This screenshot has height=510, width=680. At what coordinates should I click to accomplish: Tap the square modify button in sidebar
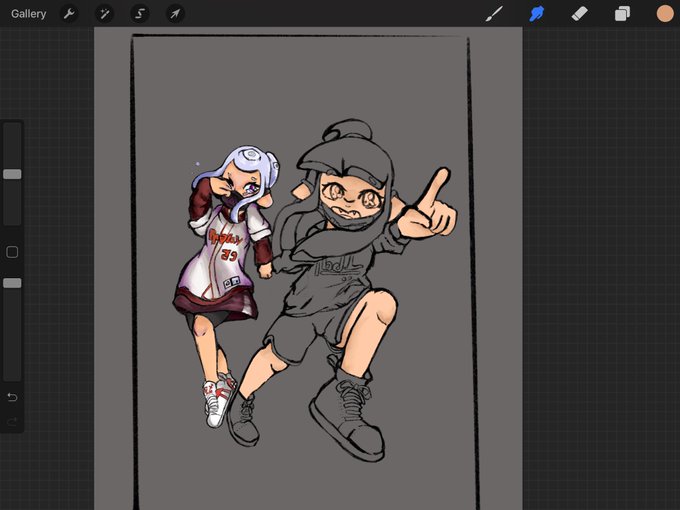tap(12, 252)
